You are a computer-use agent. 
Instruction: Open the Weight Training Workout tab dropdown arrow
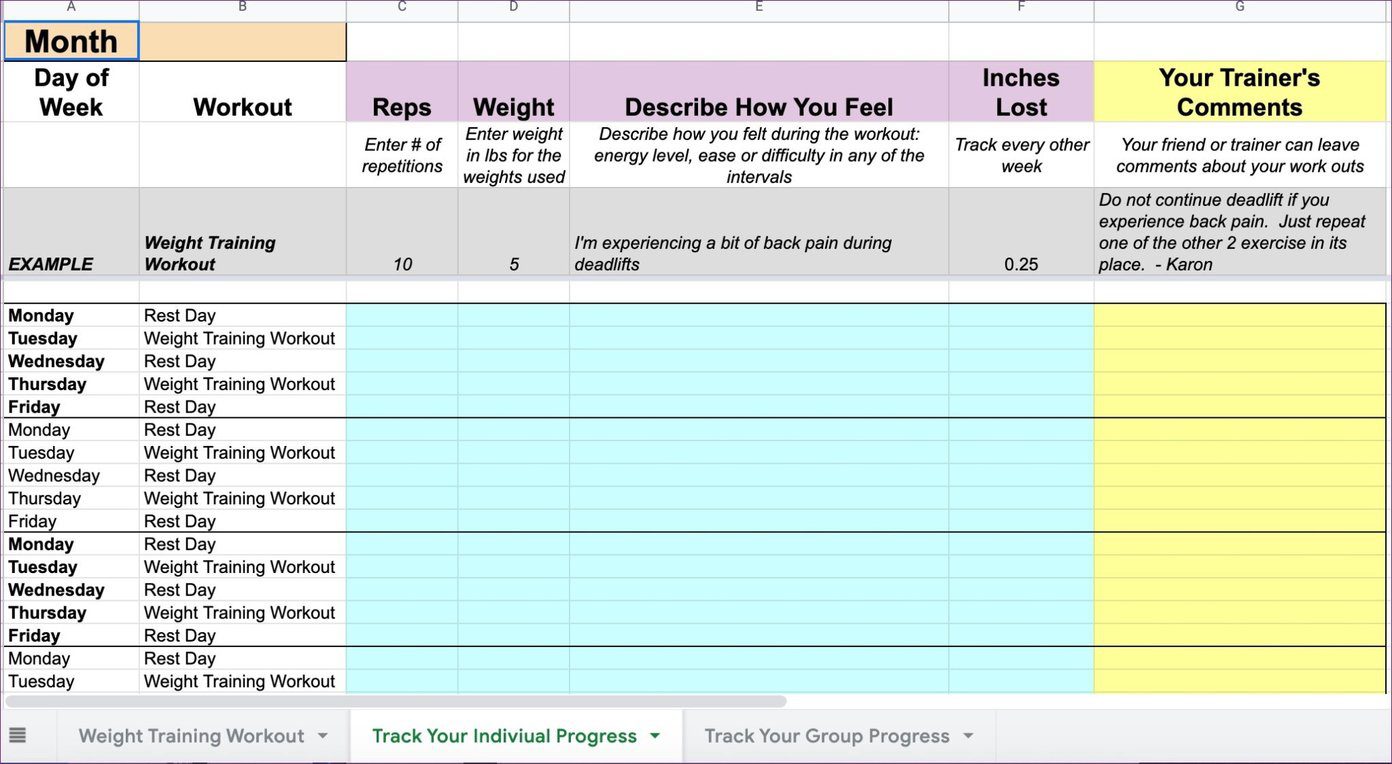(x=322, y=736)
